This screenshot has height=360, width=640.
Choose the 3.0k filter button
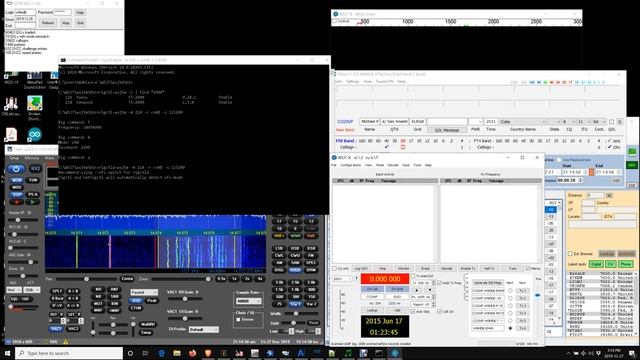click(279, 282)
